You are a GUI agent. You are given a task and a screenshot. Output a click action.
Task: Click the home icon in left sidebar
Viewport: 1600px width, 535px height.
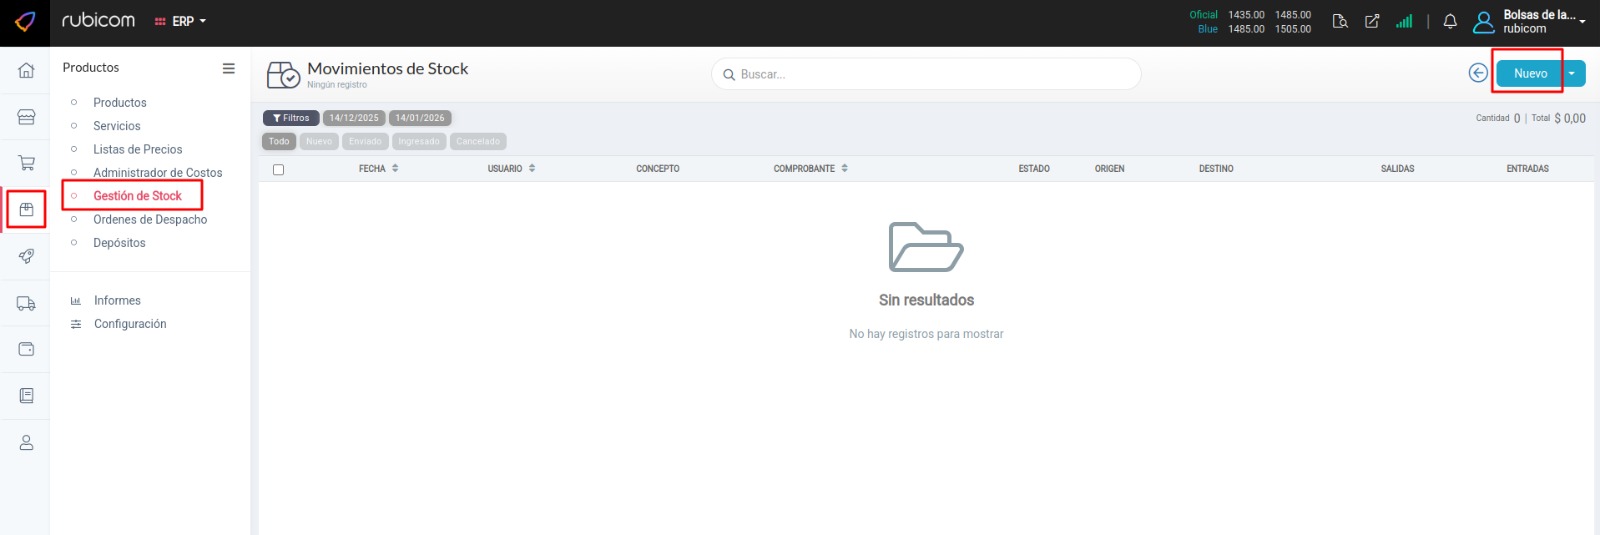point(26,70)
